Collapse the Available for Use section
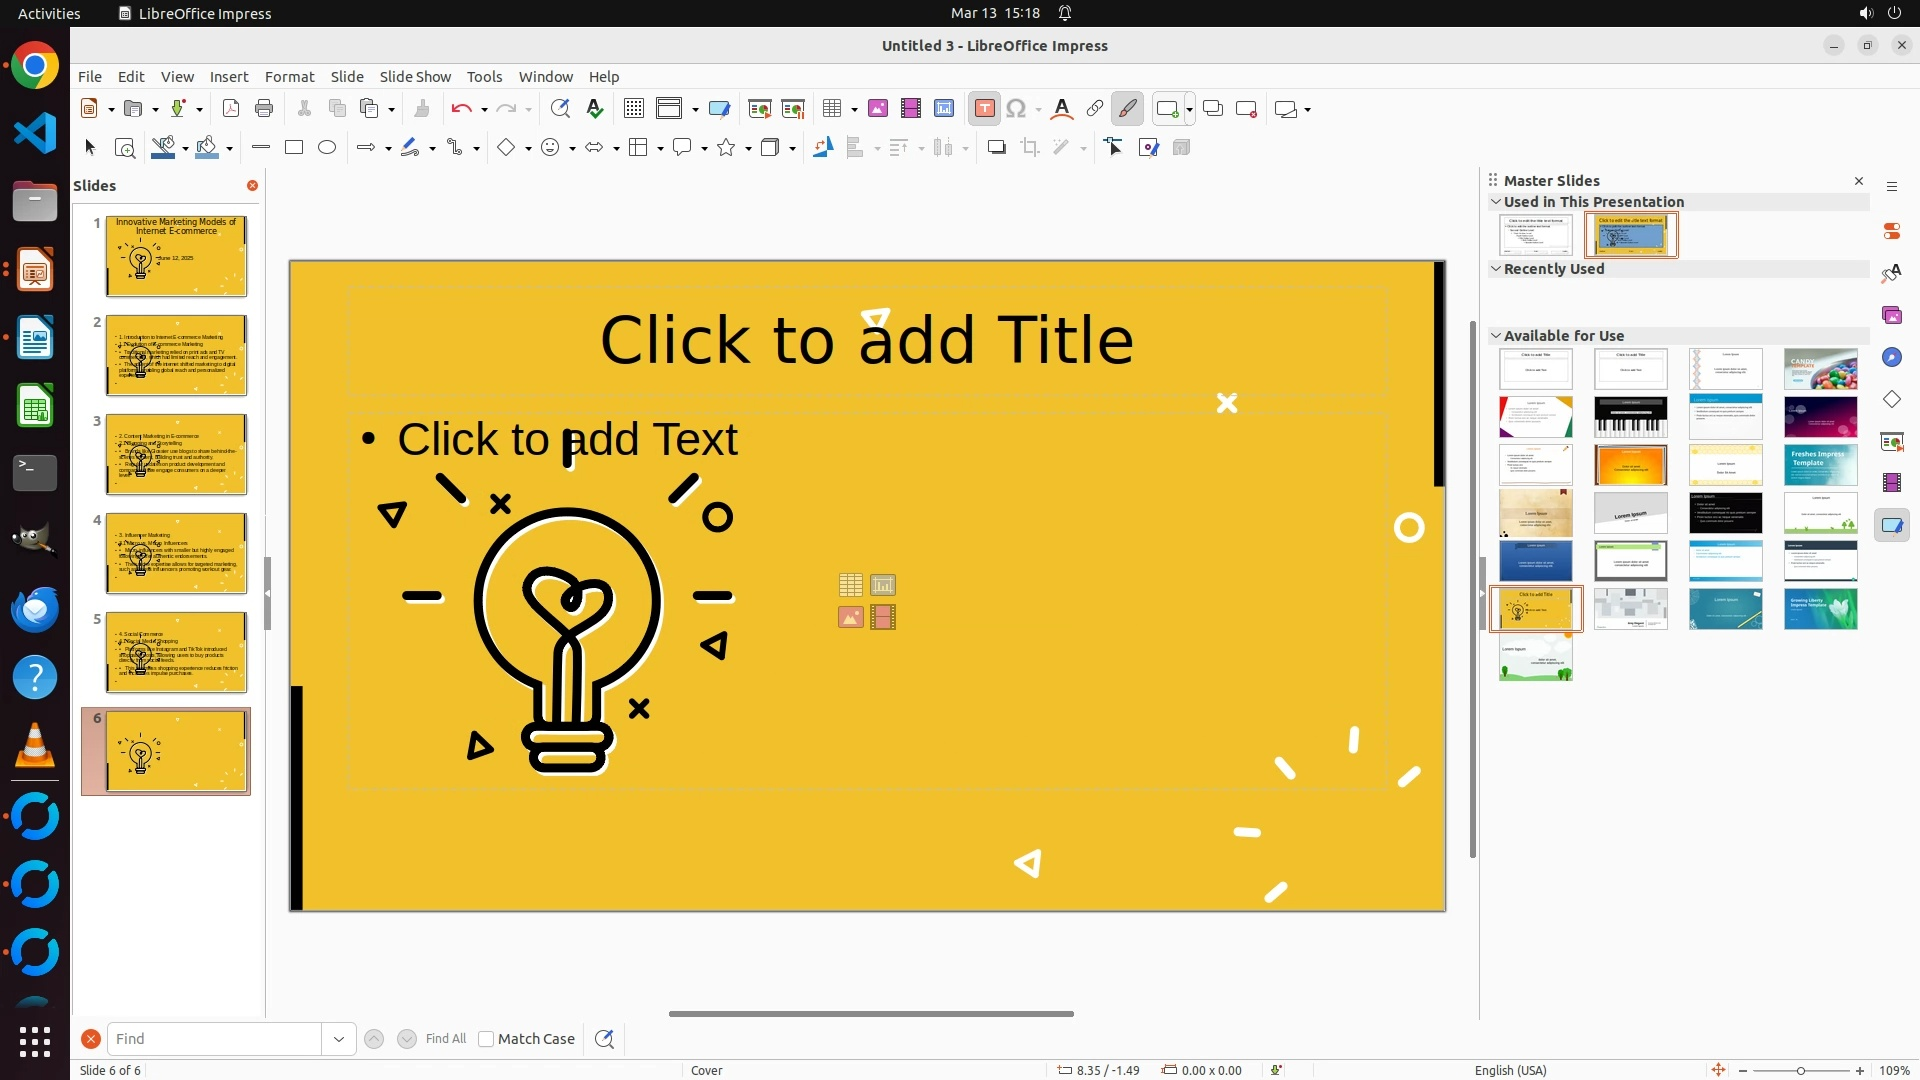This screenshot has height=1080, width=1920. 1496,336
